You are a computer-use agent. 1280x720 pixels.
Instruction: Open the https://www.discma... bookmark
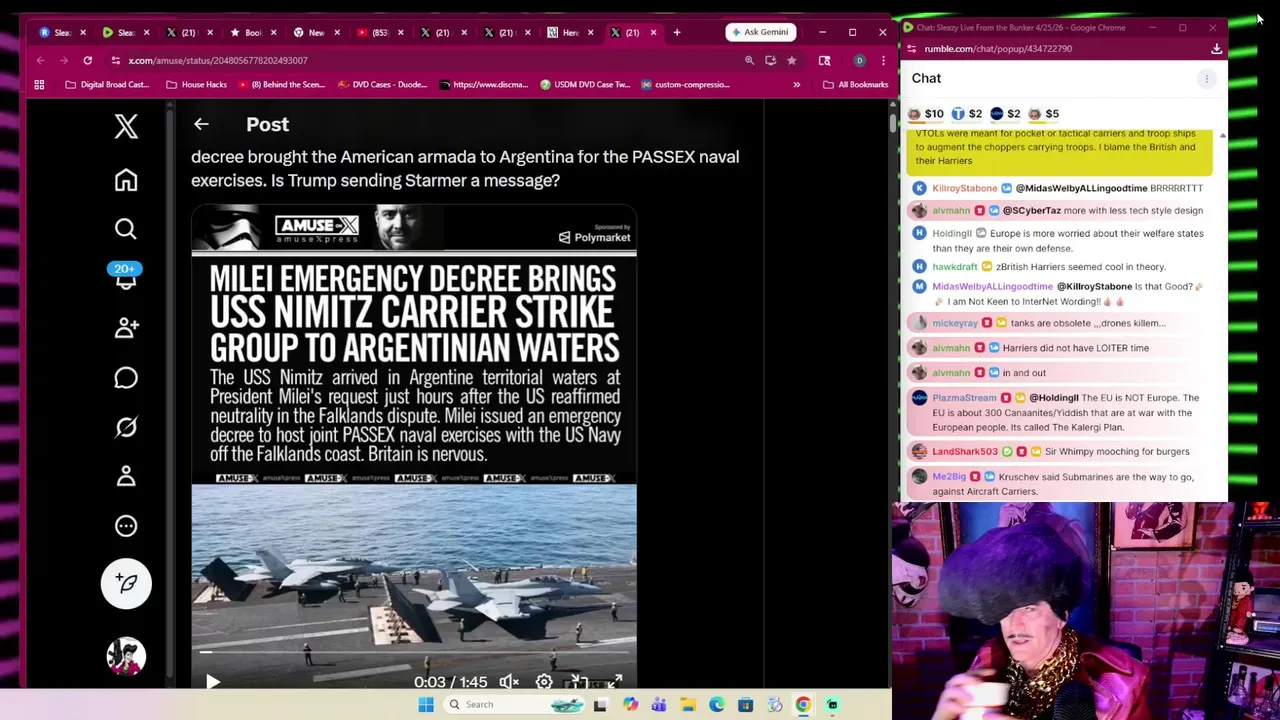pos(483,85)
